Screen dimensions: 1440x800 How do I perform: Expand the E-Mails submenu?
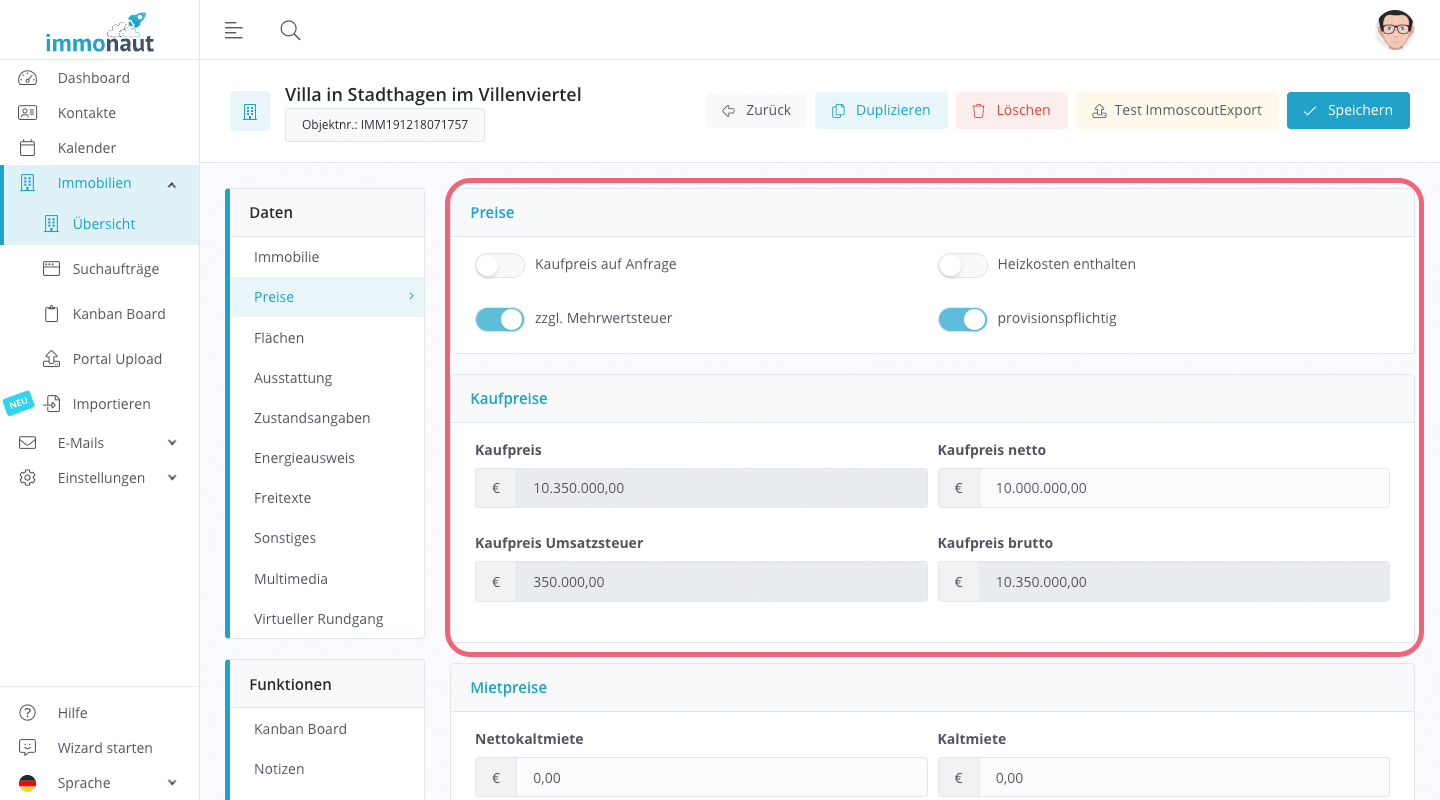(172, 443)
